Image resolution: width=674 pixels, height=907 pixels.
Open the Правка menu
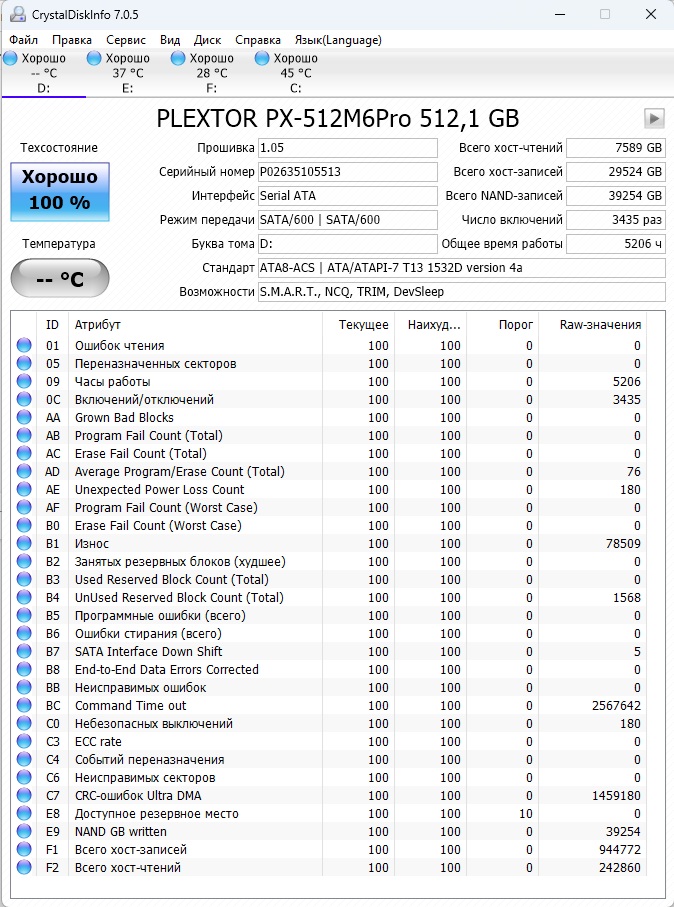[x=72, y=40]
